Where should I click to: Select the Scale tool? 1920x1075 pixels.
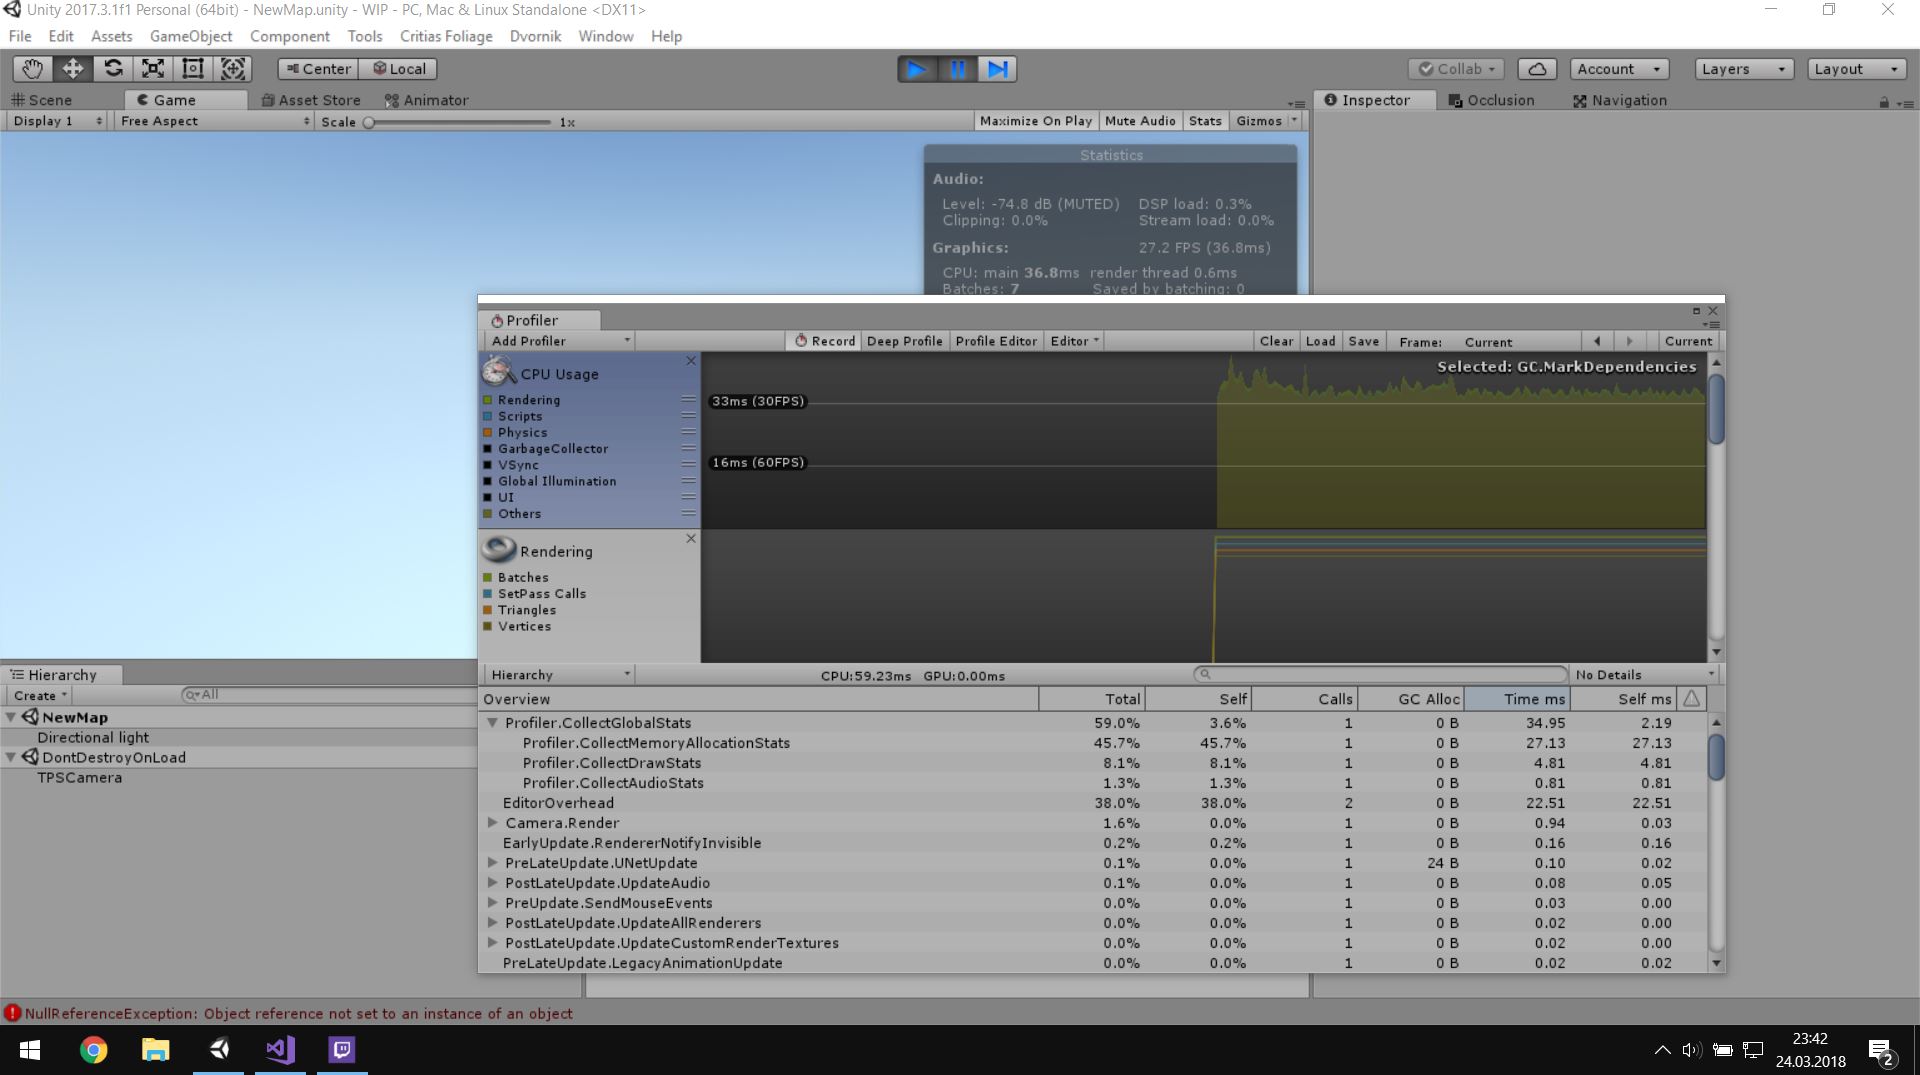[x=152, y=68]
